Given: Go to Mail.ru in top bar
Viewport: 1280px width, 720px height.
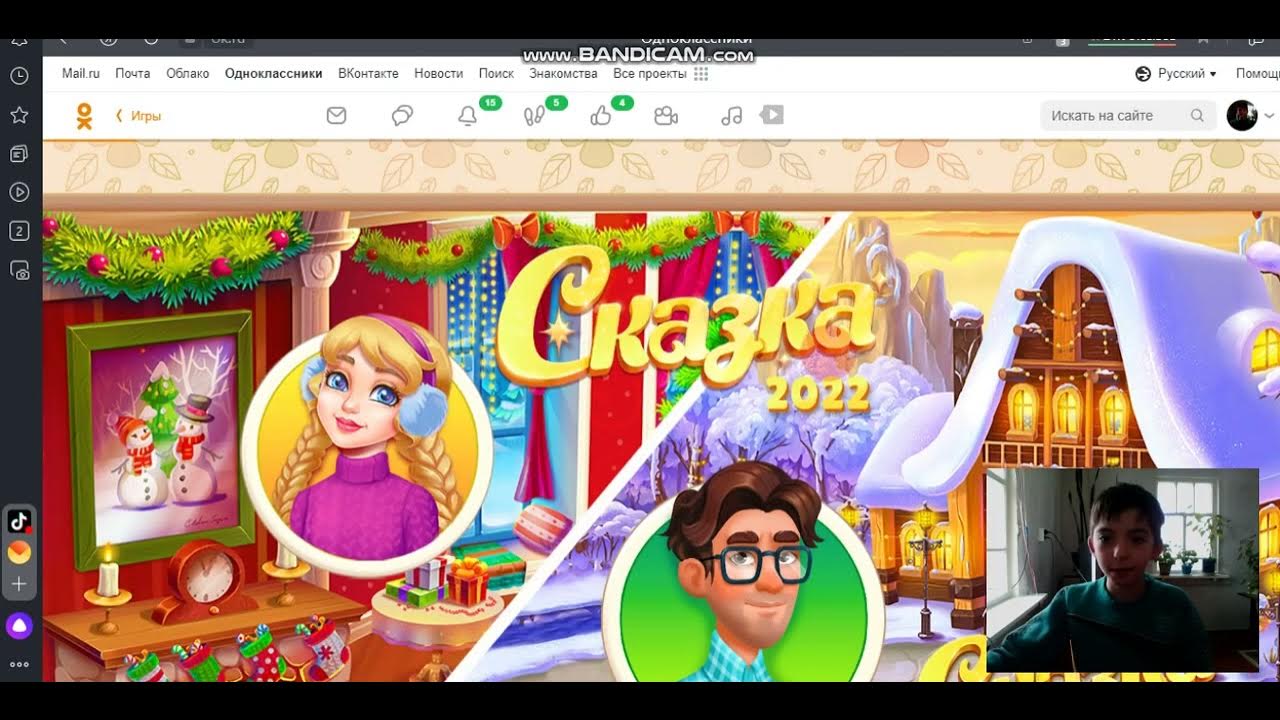Looking at the screenshot, I should (x=81, y=74).
